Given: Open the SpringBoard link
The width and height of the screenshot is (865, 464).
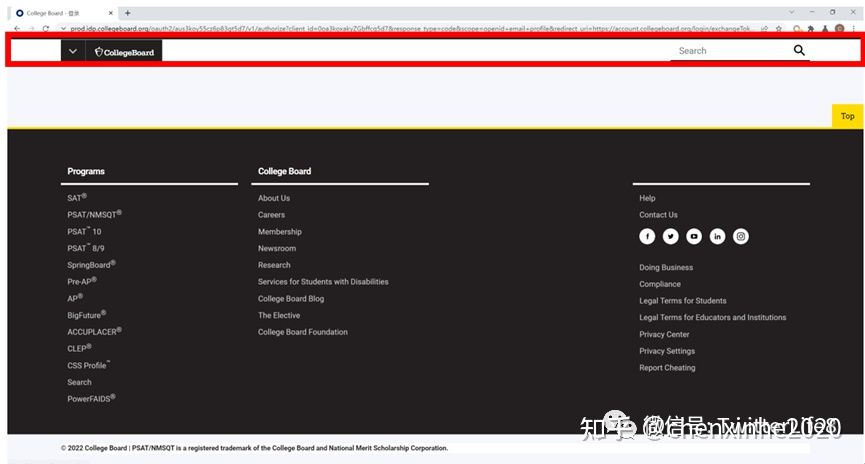Looking at the screenshot, I should click(91, 264).
